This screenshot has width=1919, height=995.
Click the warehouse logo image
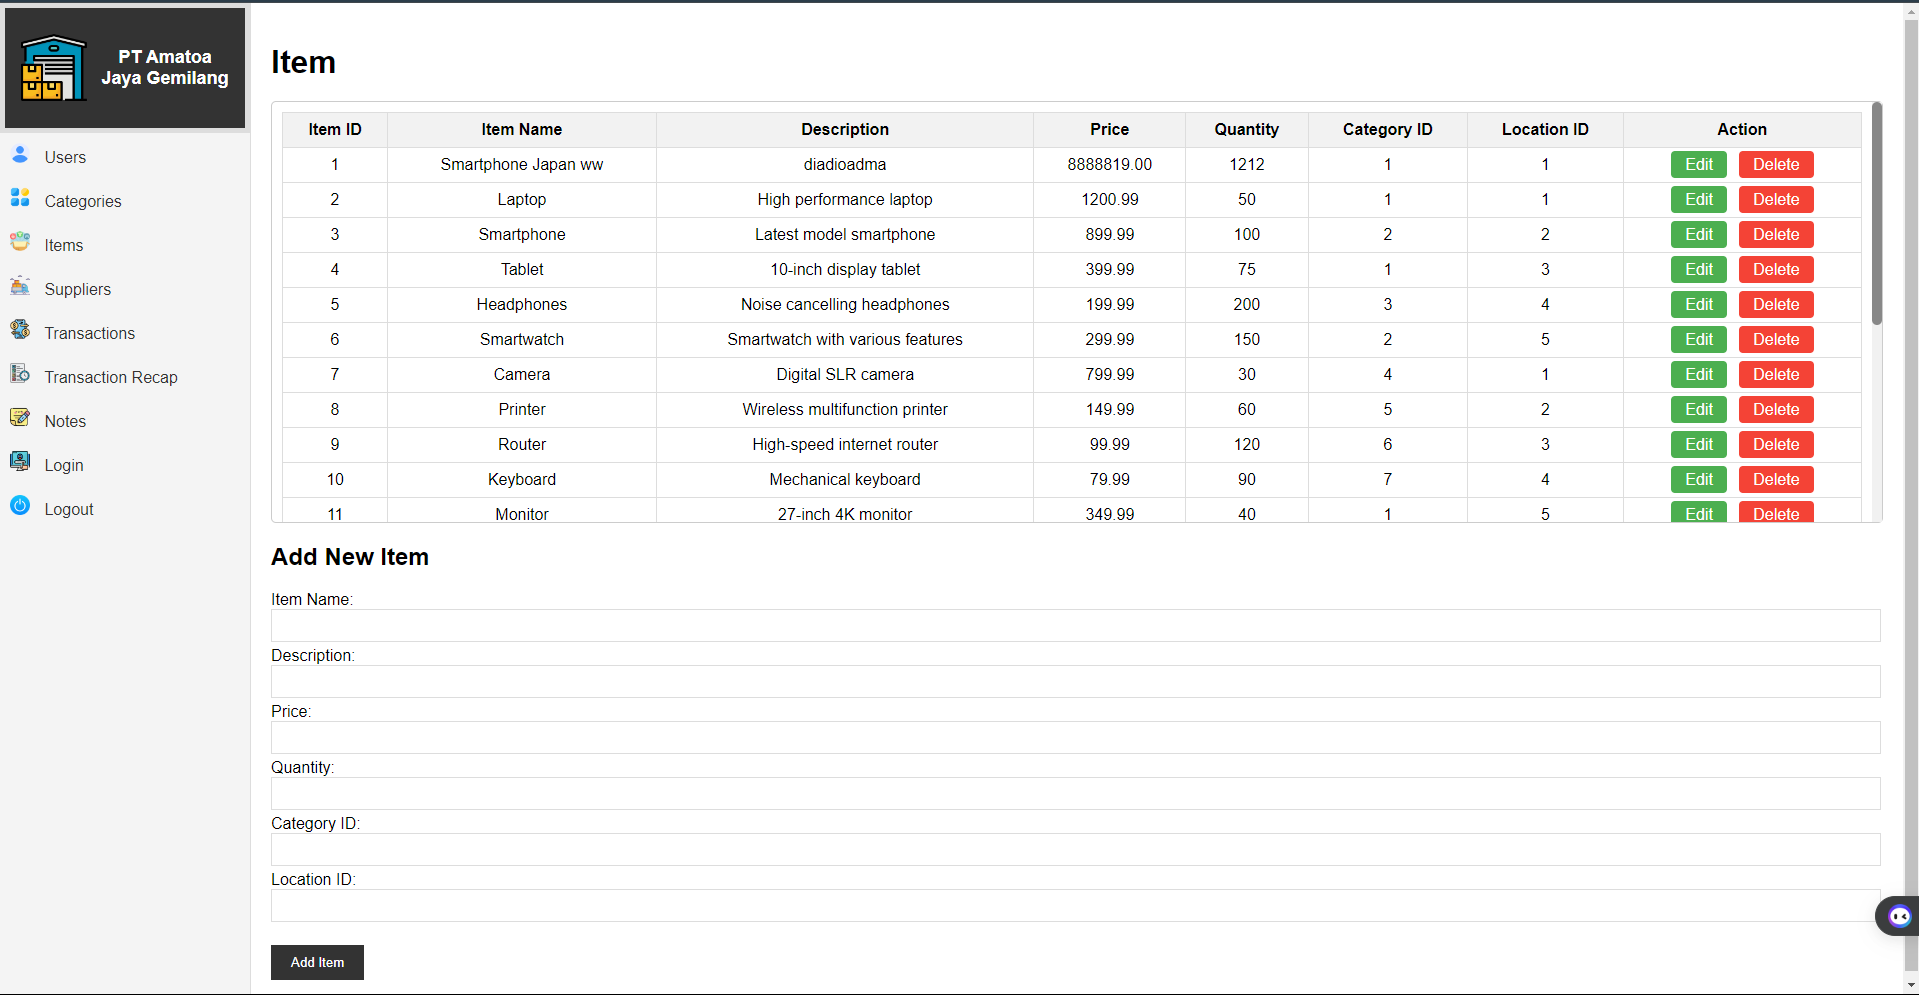54,68
